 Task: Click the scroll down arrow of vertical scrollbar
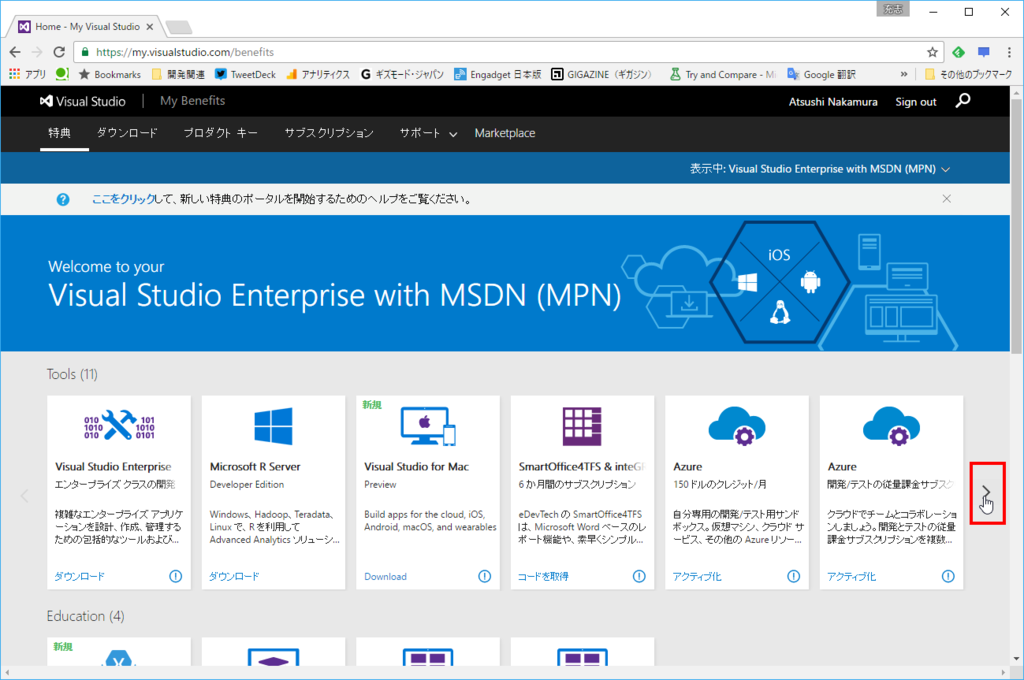(1017, 658)
